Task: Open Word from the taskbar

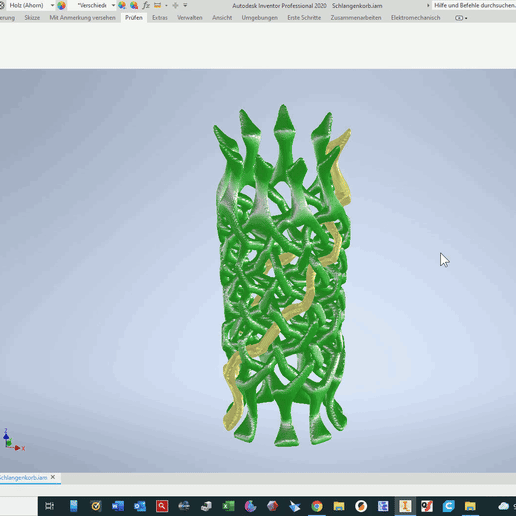Action: coord(118,506)
